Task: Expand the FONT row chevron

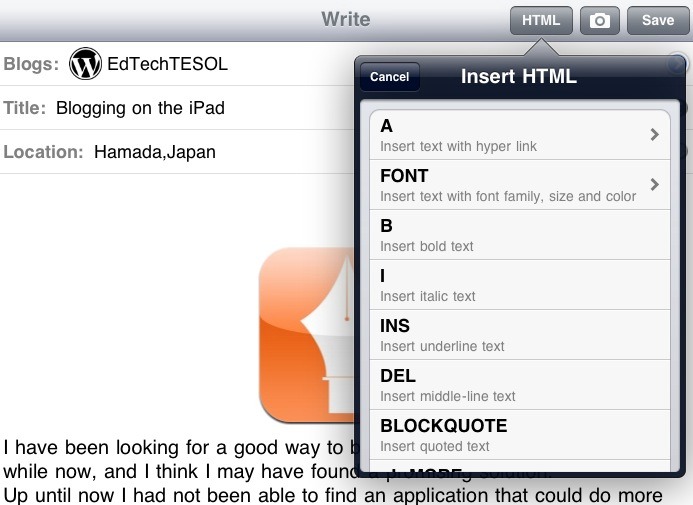Action: click(x=655, y=184)
